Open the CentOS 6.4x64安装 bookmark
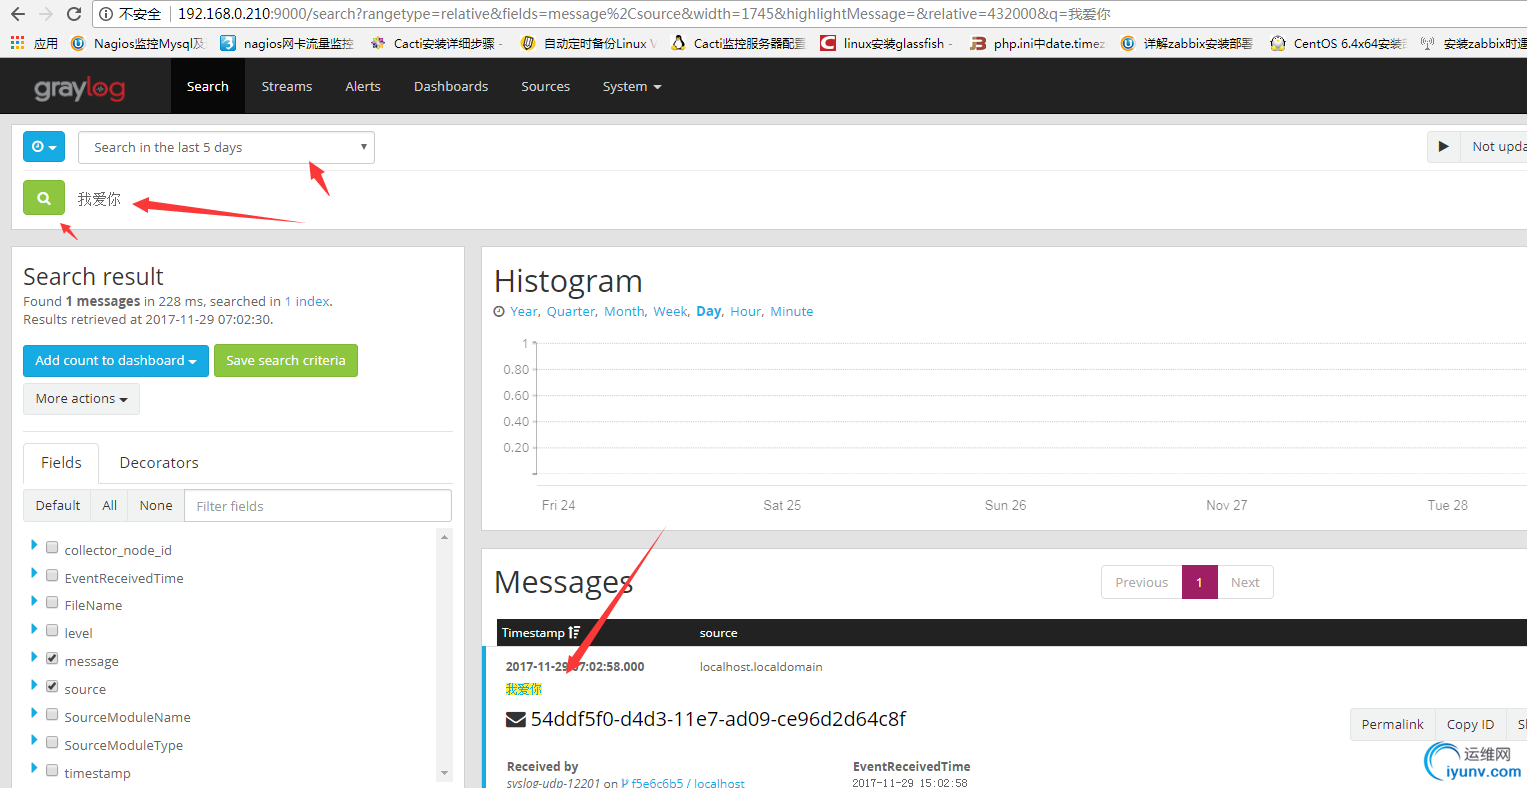The image size is (1527, 788). tap(1338, 43)
